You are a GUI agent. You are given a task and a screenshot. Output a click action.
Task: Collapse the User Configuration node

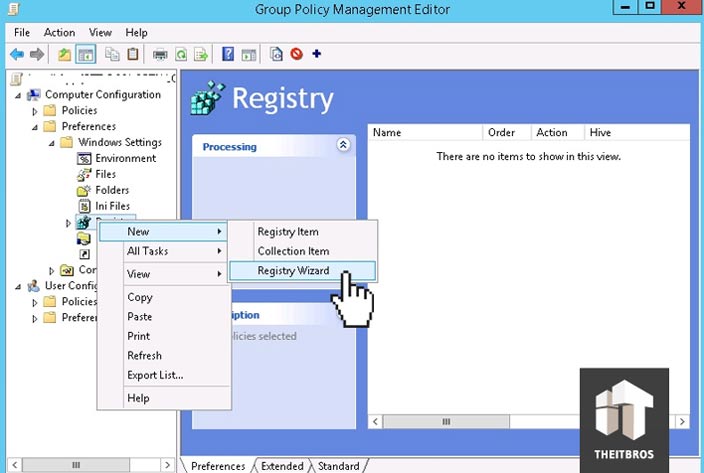(x=18, y=286)
